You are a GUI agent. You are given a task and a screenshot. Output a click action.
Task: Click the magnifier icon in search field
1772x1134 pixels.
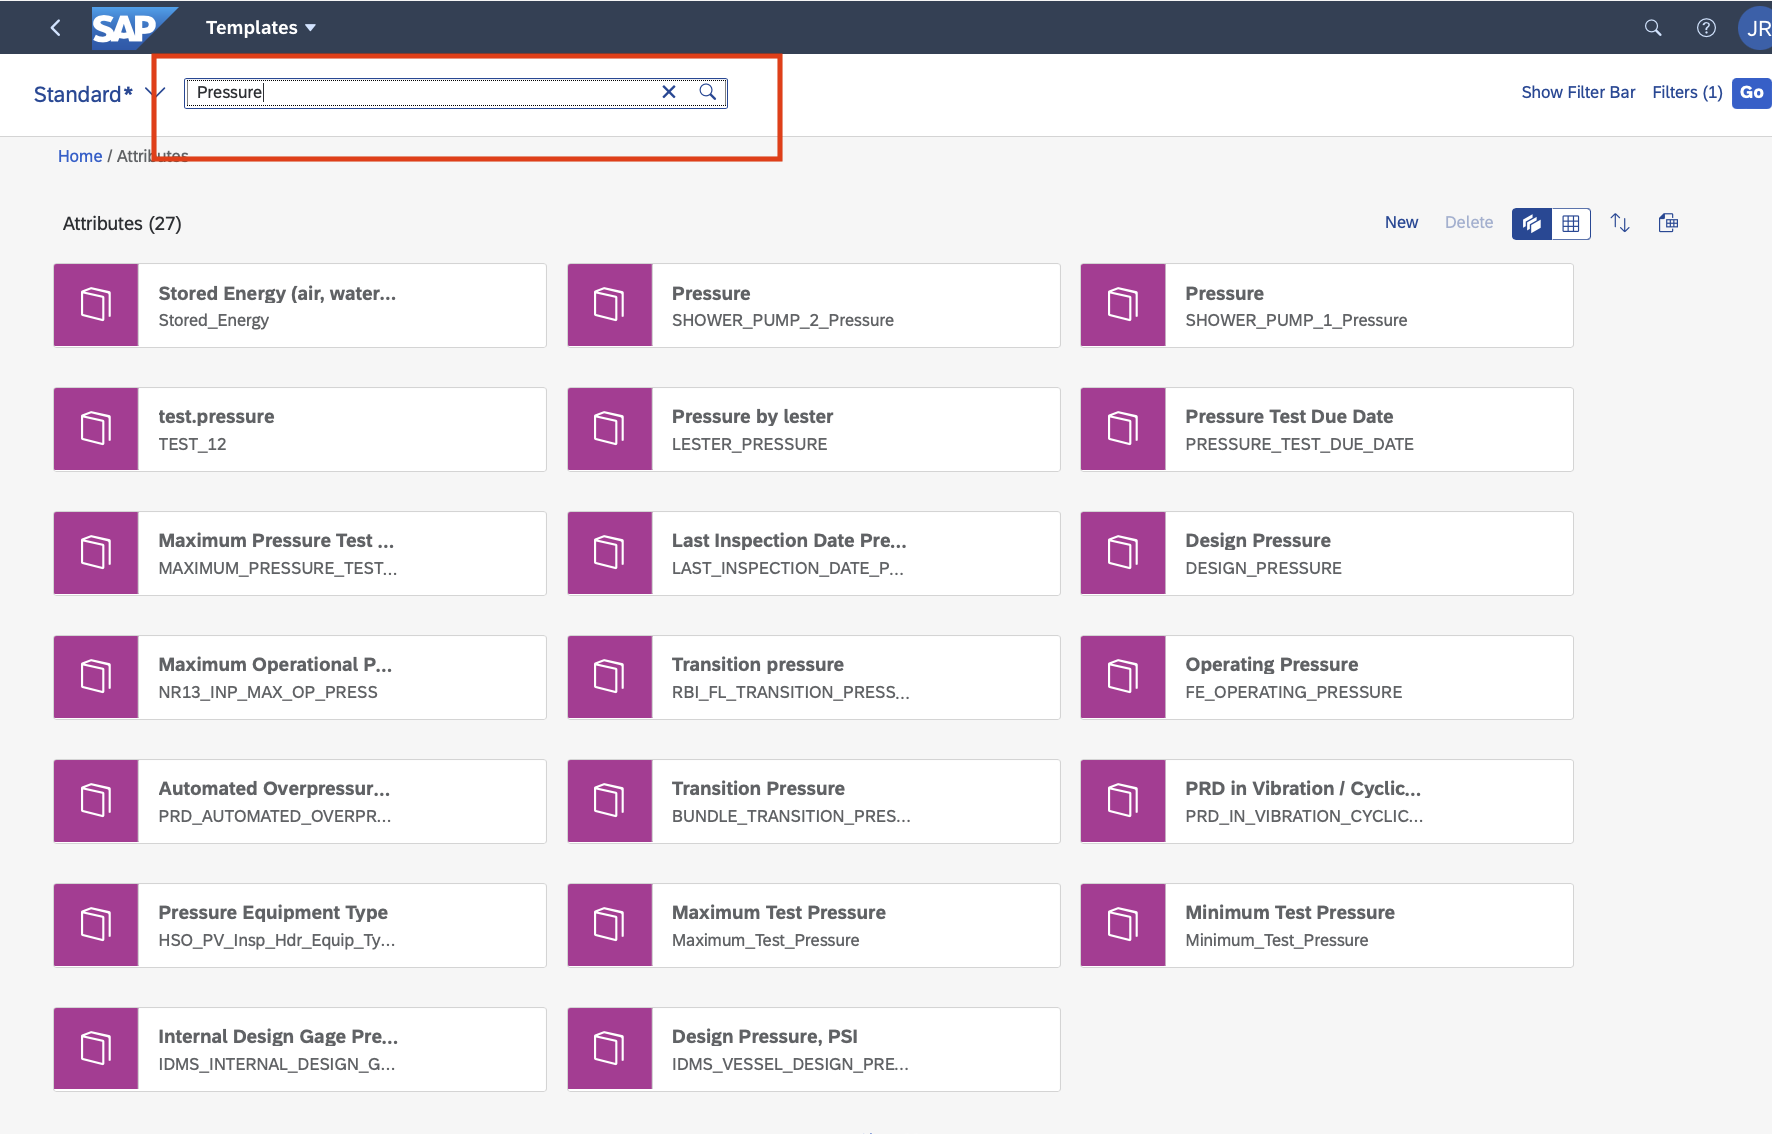point(708,92)
